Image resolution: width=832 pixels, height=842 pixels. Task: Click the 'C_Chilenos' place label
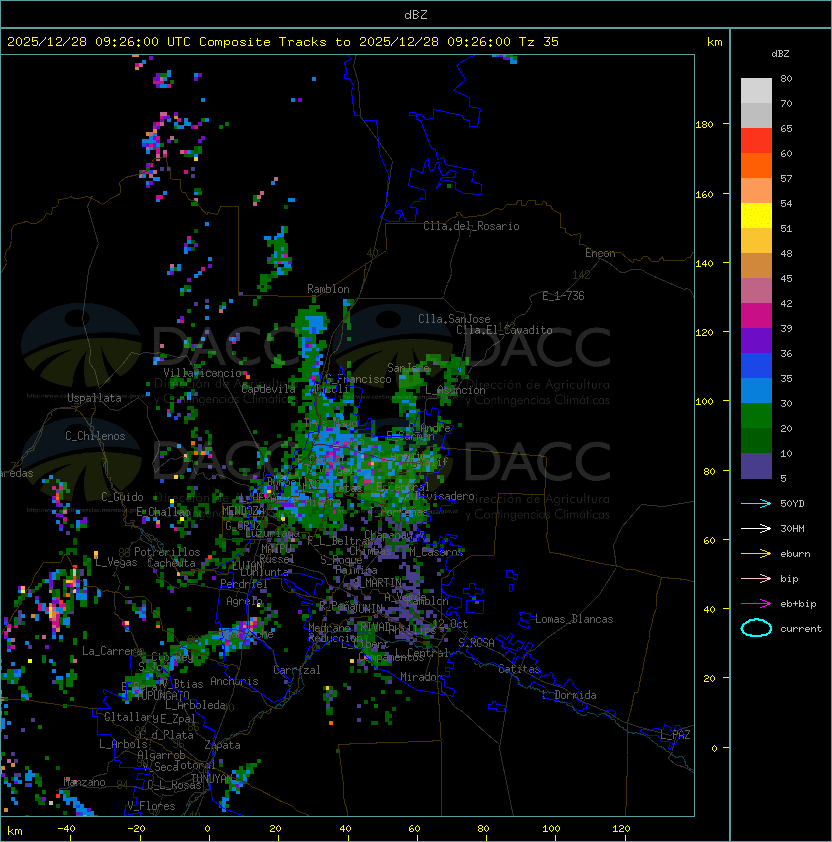pyautogui.click(x=95, y=436)
